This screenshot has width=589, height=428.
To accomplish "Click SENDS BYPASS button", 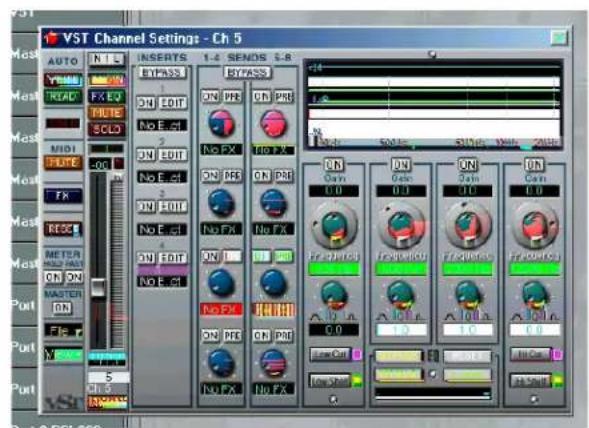I will pos(247,72).
